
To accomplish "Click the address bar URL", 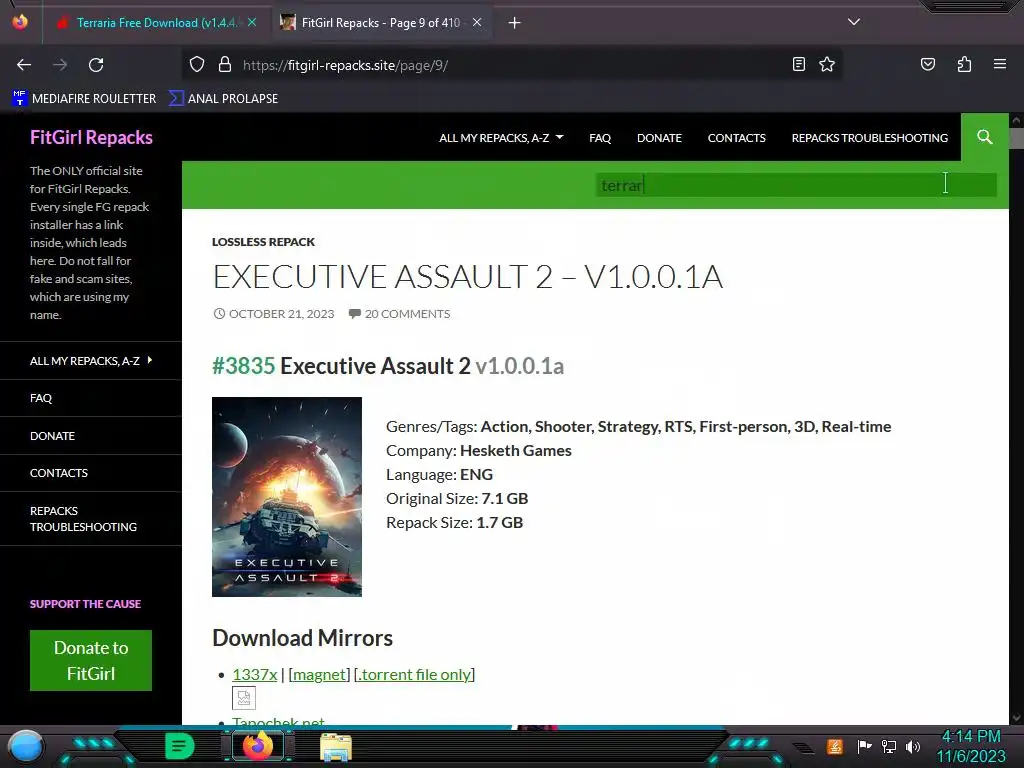I will pyautogui.click(x=345, y=65).
